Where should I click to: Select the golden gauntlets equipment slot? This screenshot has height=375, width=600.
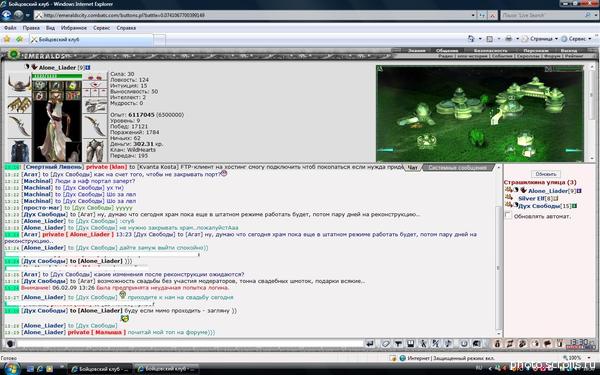[x=19, y=103]
